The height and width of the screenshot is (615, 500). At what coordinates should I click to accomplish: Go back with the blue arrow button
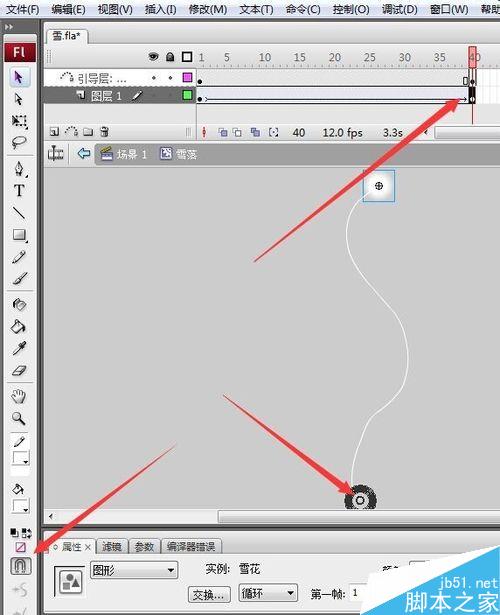click(84, 153)
